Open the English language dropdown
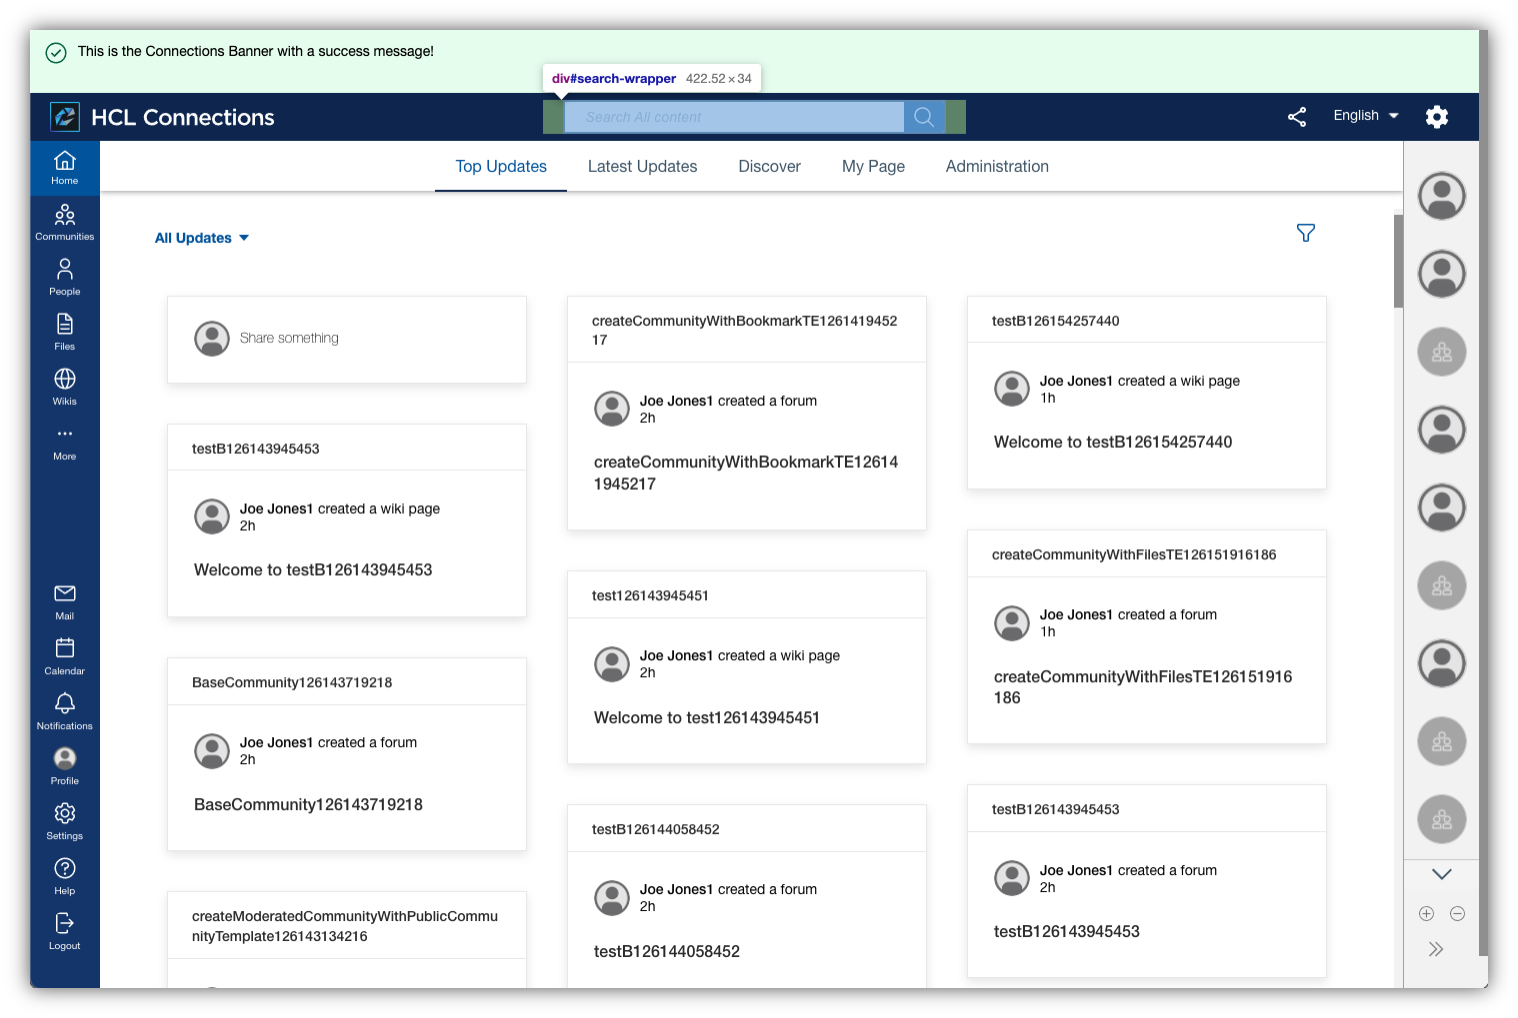Viewport: 1518px width, 1018px height. pos(1364,115)
